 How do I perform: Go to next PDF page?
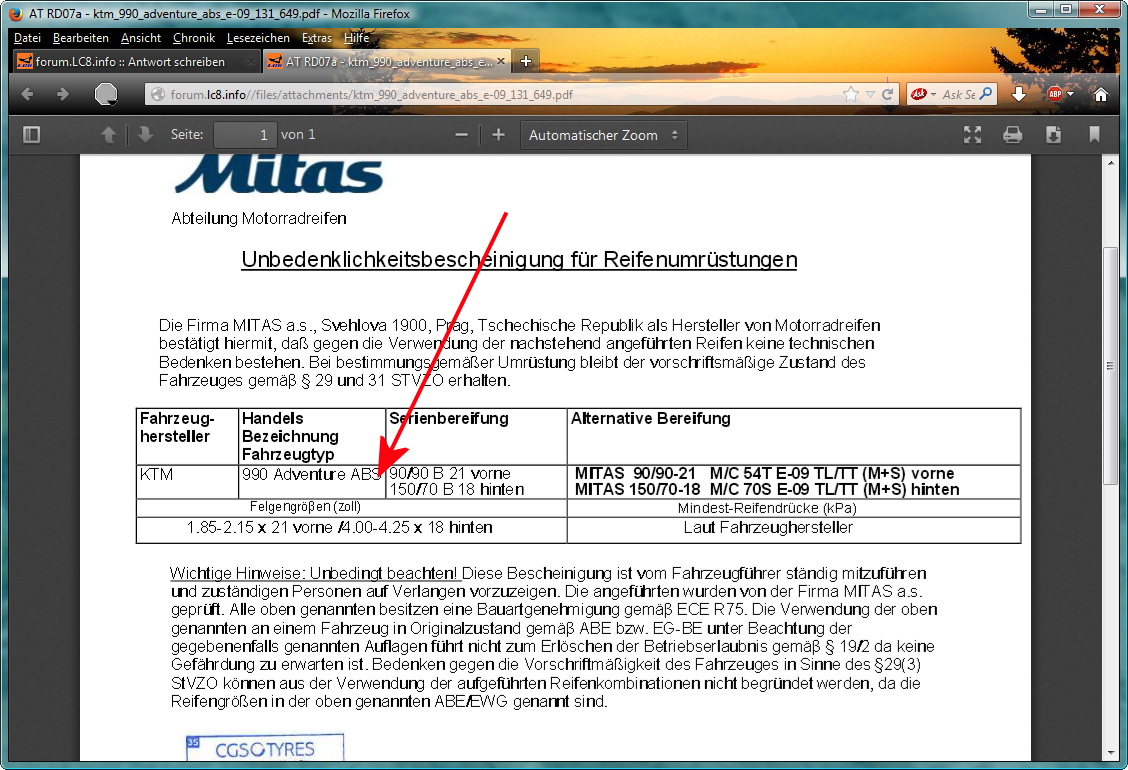145,135
